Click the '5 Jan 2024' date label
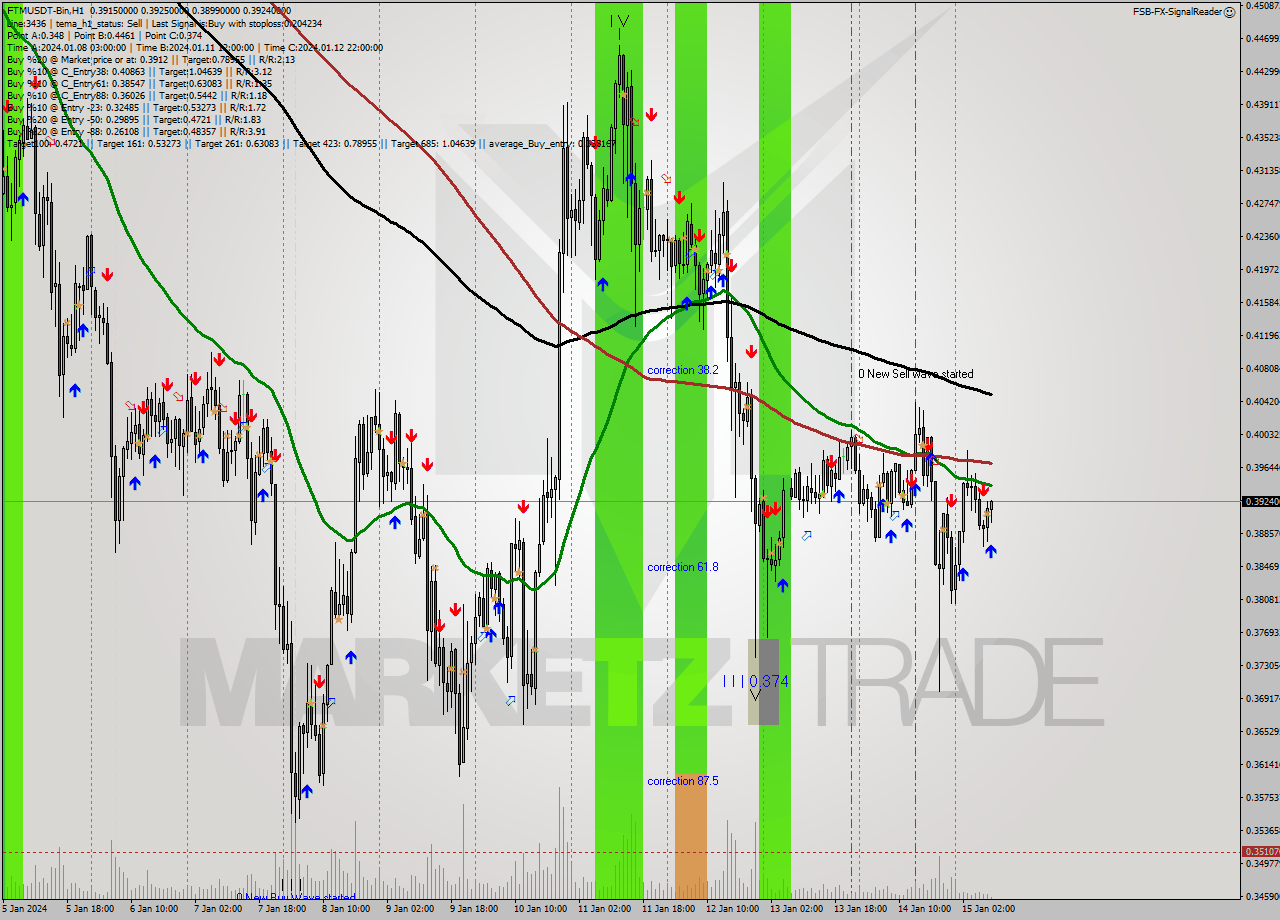 tap(25, 909)
